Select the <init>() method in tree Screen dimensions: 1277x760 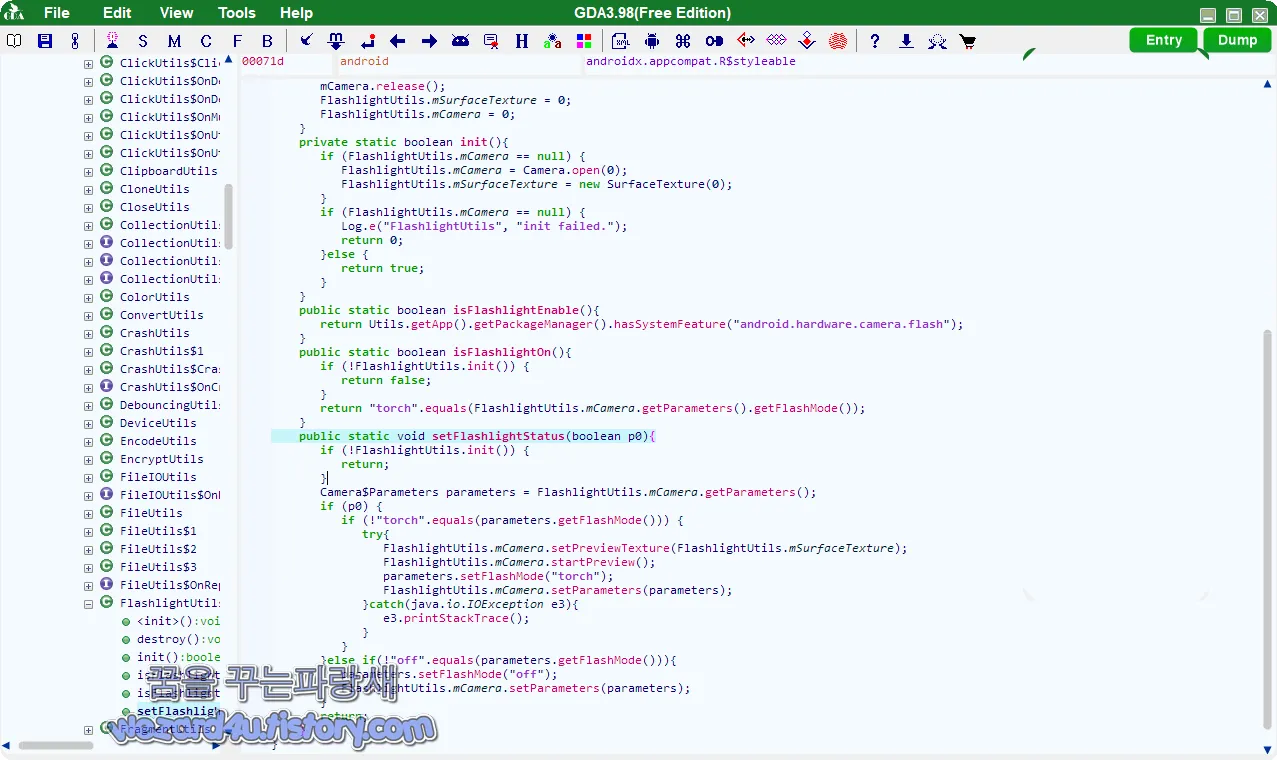178,621
